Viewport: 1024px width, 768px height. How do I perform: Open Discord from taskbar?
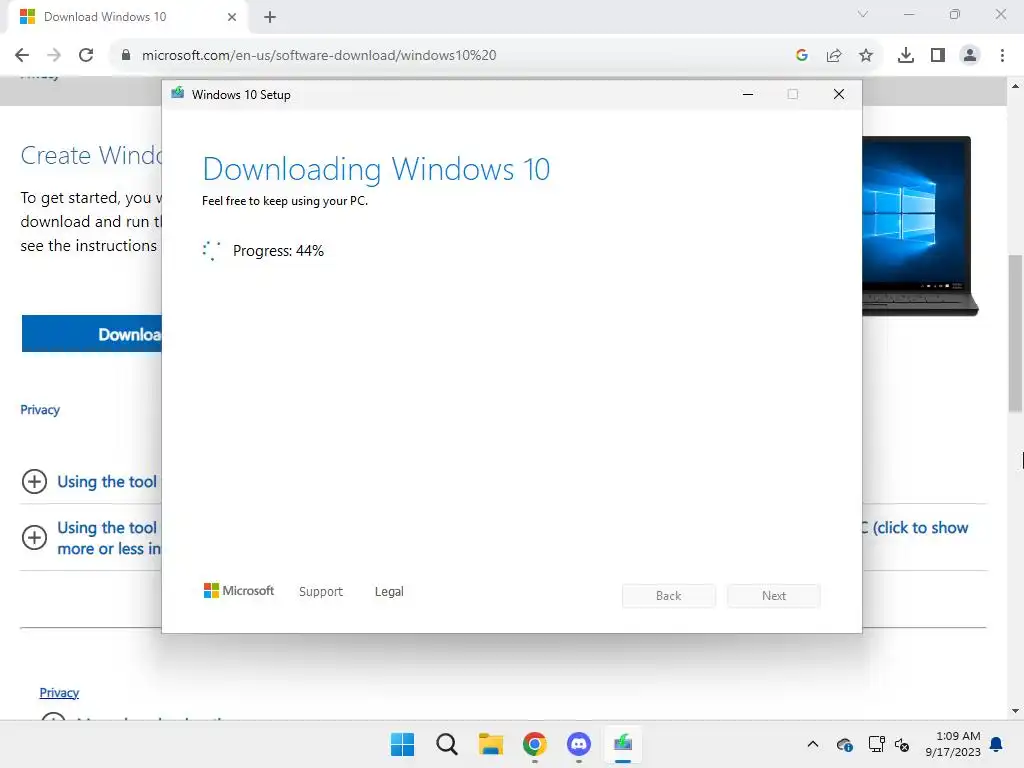[x=579, y=744]
